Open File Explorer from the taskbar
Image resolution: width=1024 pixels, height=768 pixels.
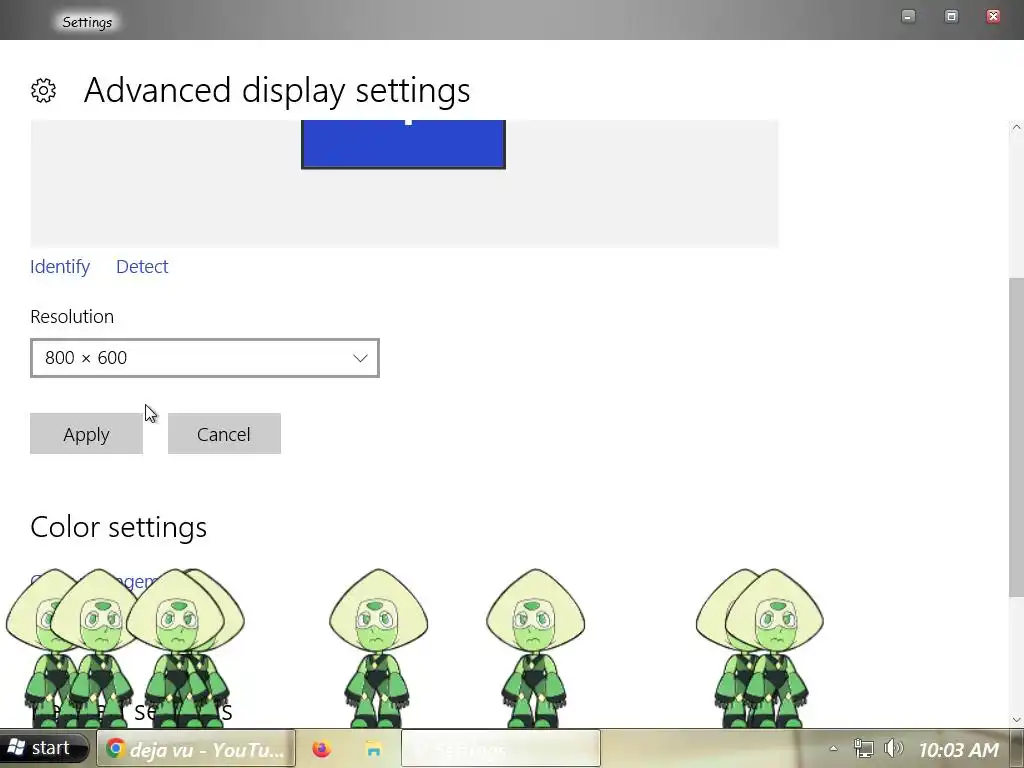click(374, 748)
